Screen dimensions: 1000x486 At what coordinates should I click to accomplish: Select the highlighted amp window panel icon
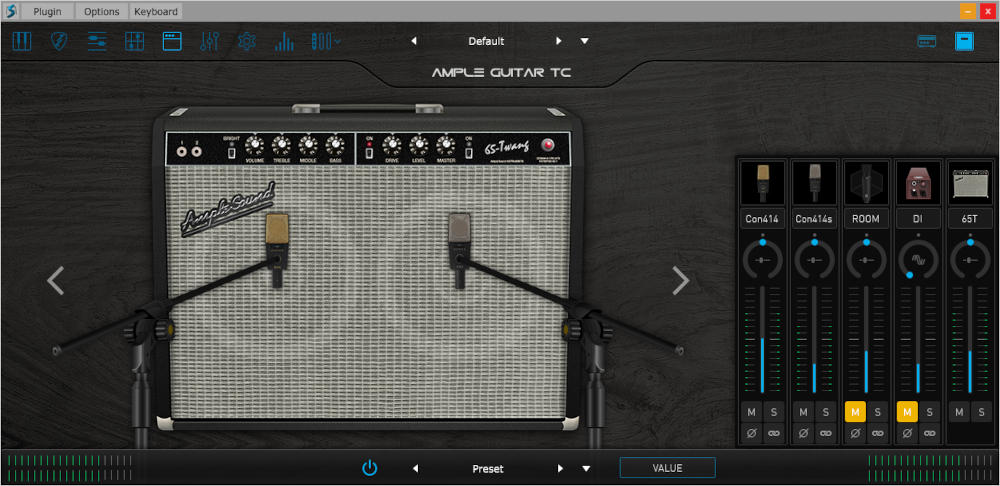click(x=172, y=41)
